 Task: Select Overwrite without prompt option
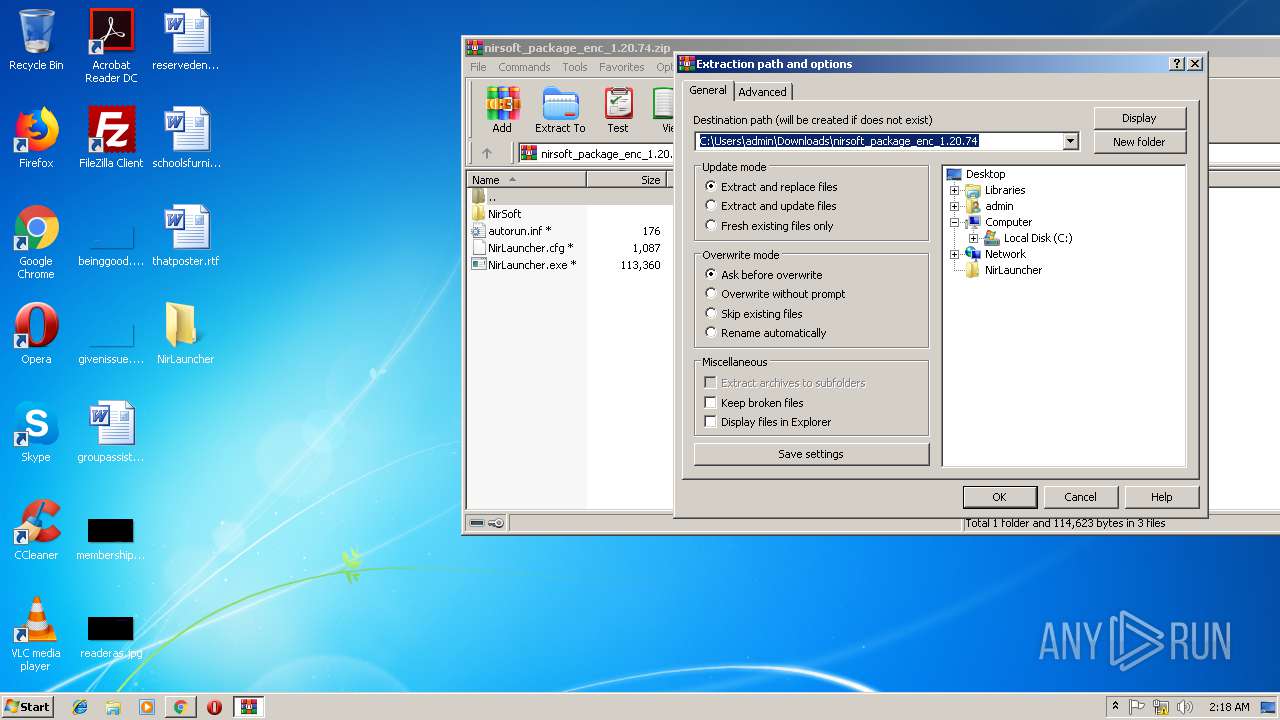[775, 294]
